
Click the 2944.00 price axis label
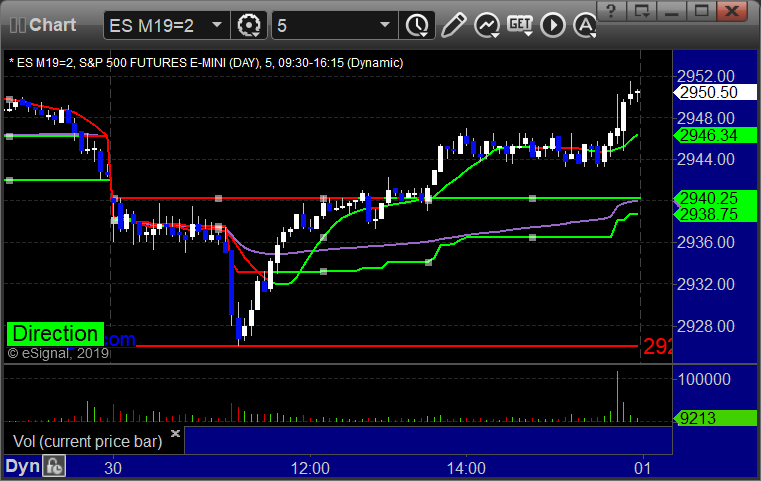coord(706,159)
